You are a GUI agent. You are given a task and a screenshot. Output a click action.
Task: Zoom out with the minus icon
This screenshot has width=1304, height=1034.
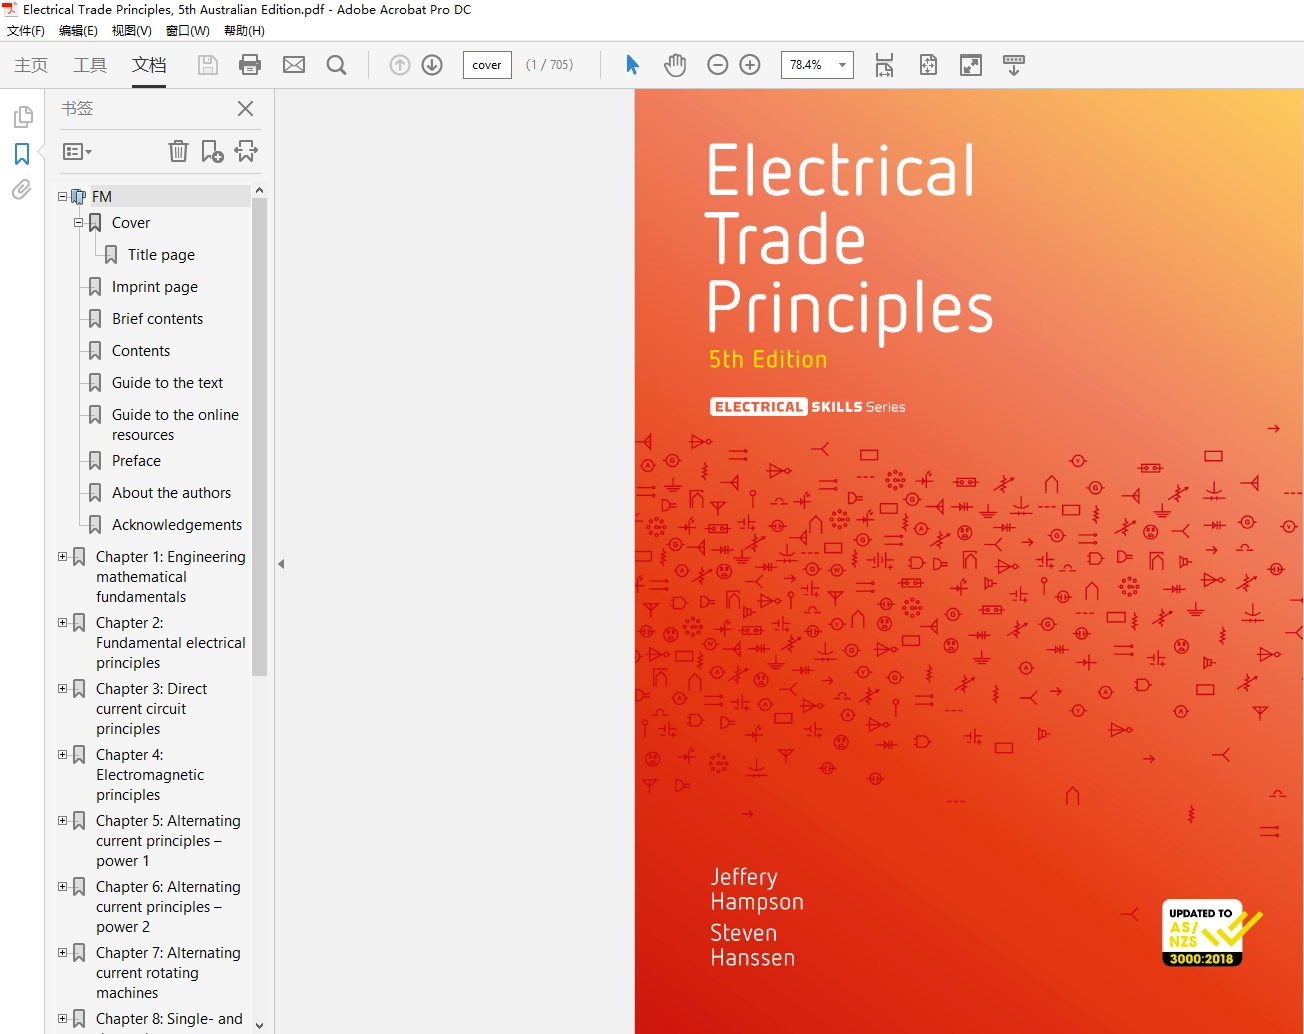pos(718,65)
